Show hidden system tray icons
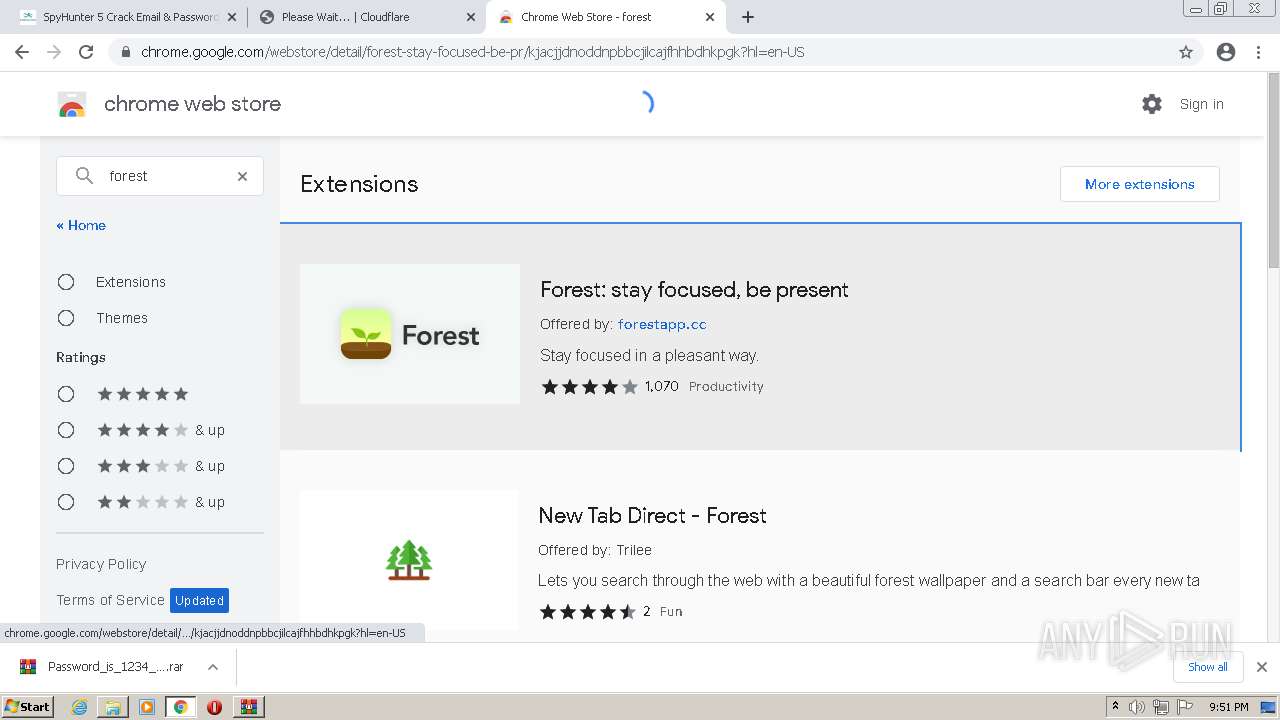Screen dimensions: 1280x720 pos(1115,706)
